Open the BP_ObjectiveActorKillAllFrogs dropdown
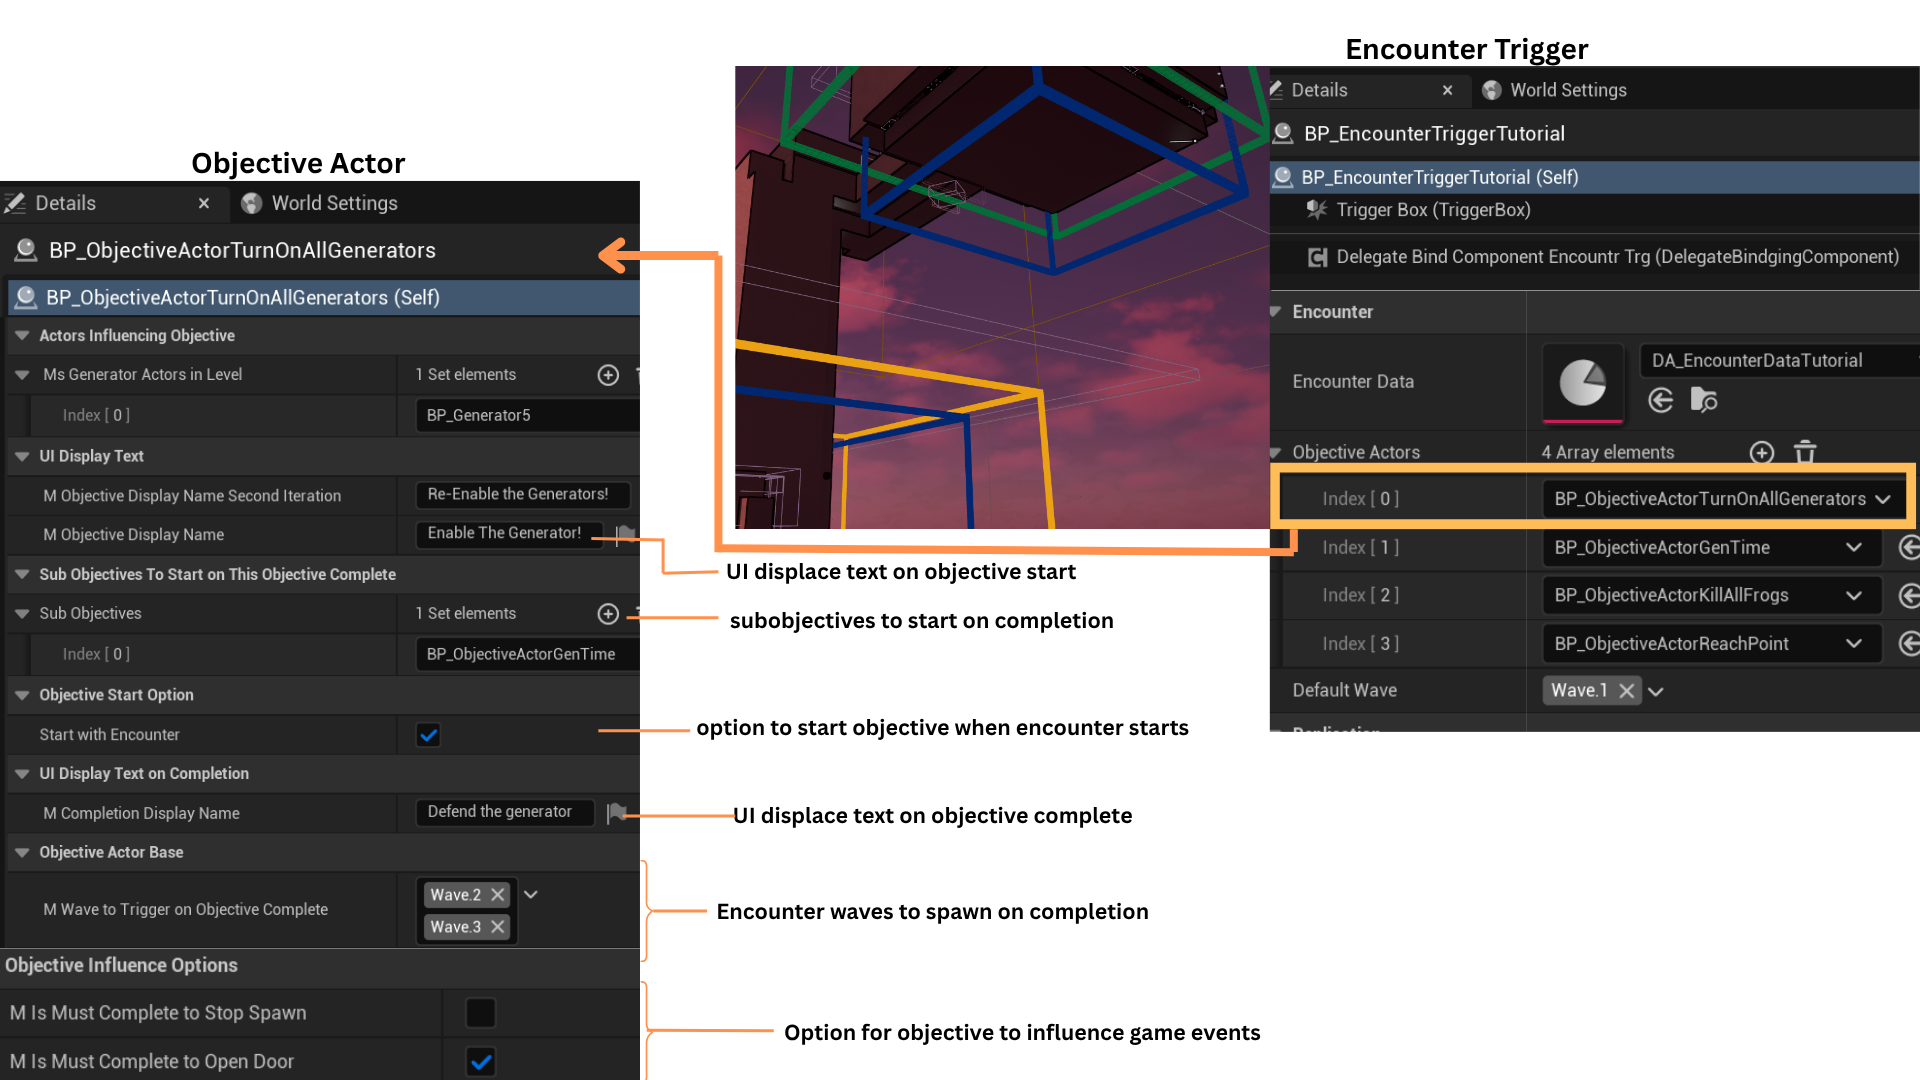 tap(1853, 596)
